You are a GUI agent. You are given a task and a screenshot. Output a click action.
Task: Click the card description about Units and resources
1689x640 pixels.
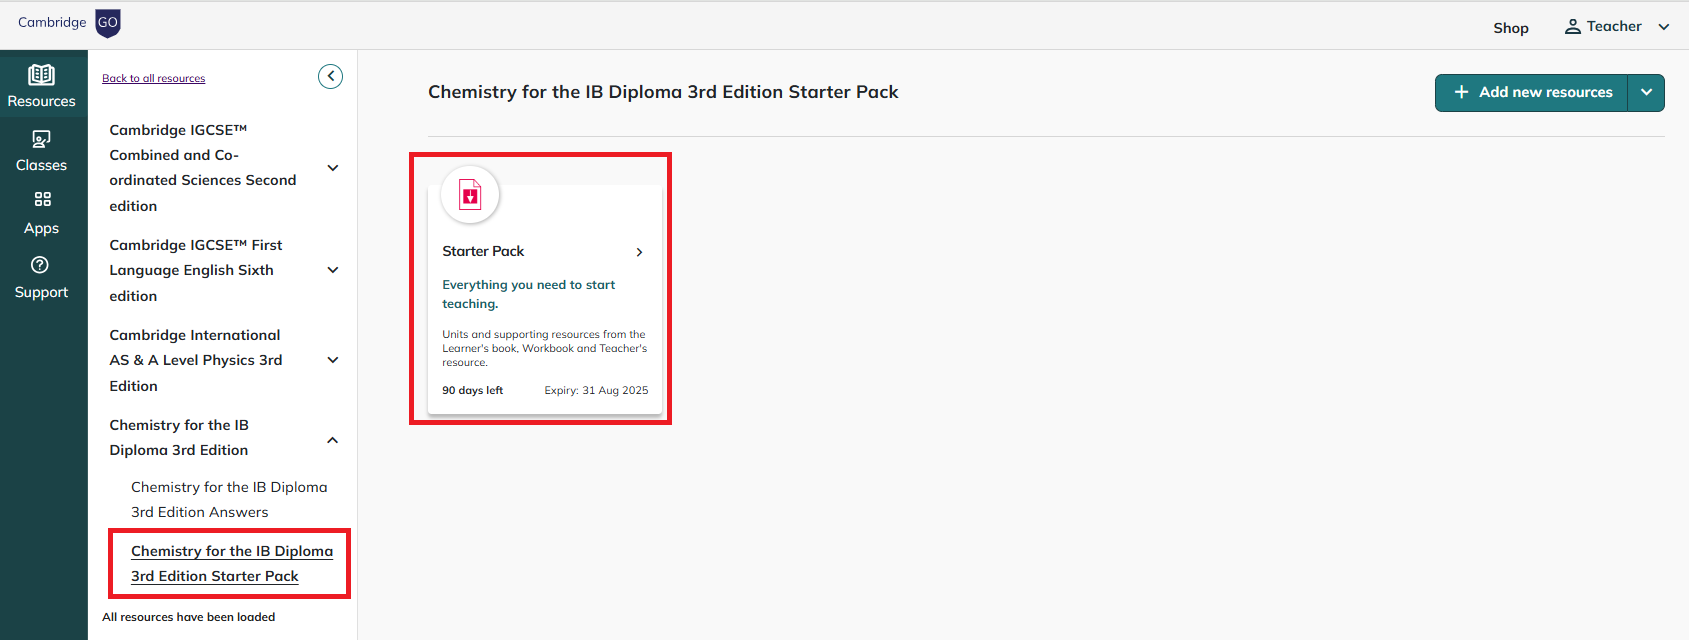[x=545, y=348]
